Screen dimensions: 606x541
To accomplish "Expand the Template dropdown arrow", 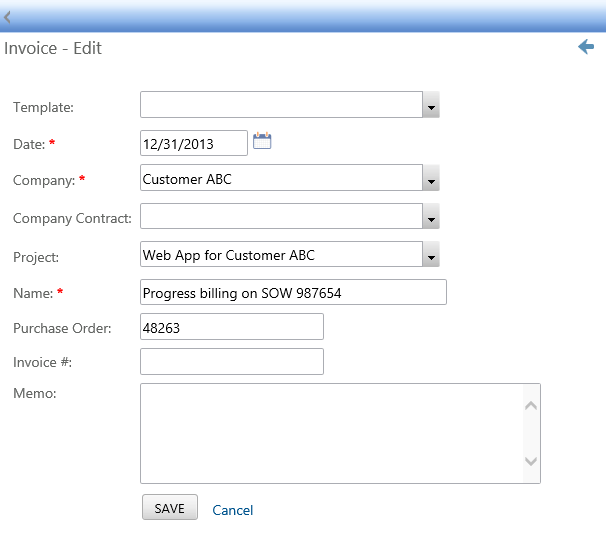I will tap(431, 105).
